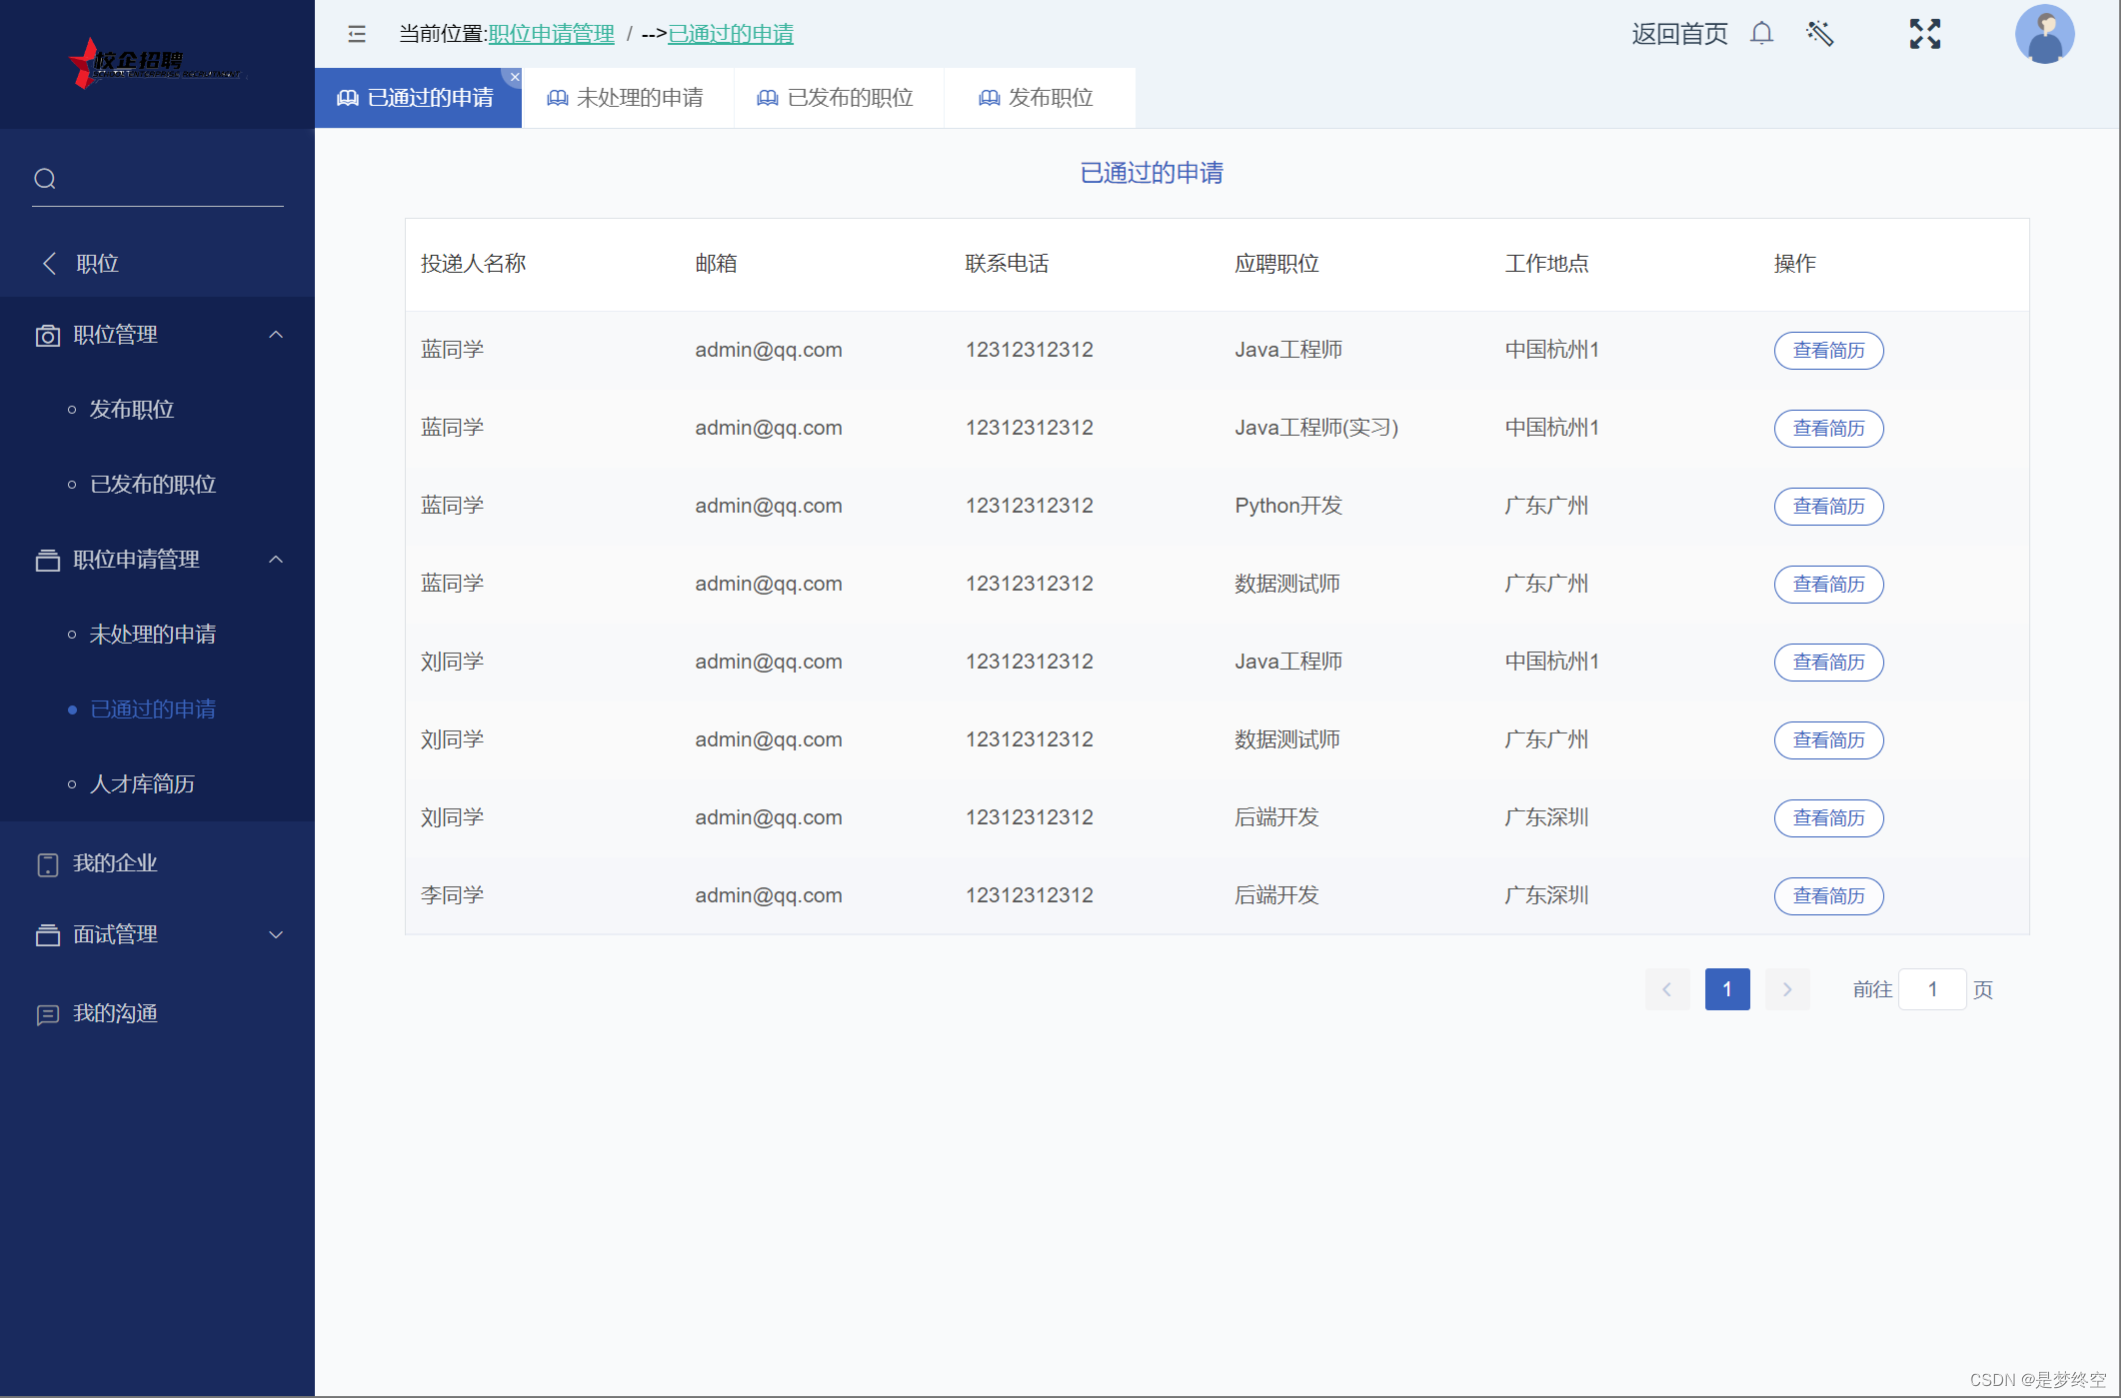View resume for 刘同学 后端开发 row
Image resolution: width=2121 pixels, height=1398 pixels.
pyautogui.click(x=1828, y=819)
